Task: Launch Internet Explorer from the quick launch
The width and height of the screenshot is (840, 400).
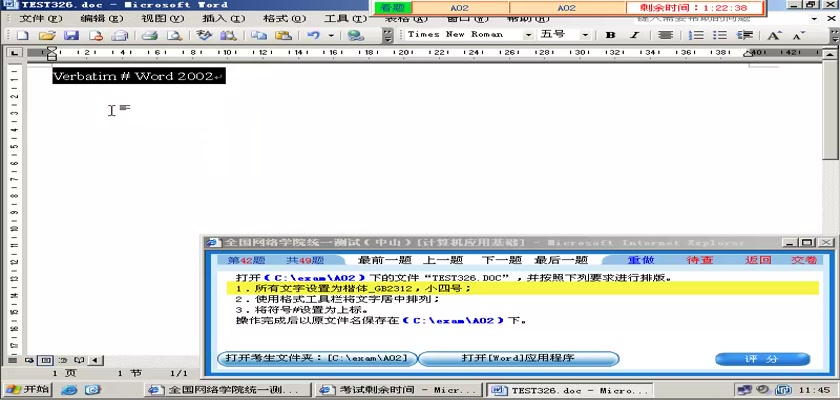Action: point(70,390)
